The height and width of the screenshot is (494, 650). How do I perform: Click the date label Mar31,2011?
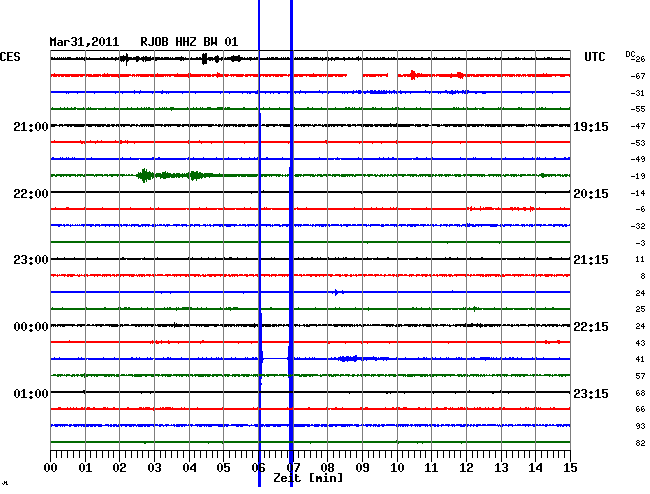click(84, 42)
